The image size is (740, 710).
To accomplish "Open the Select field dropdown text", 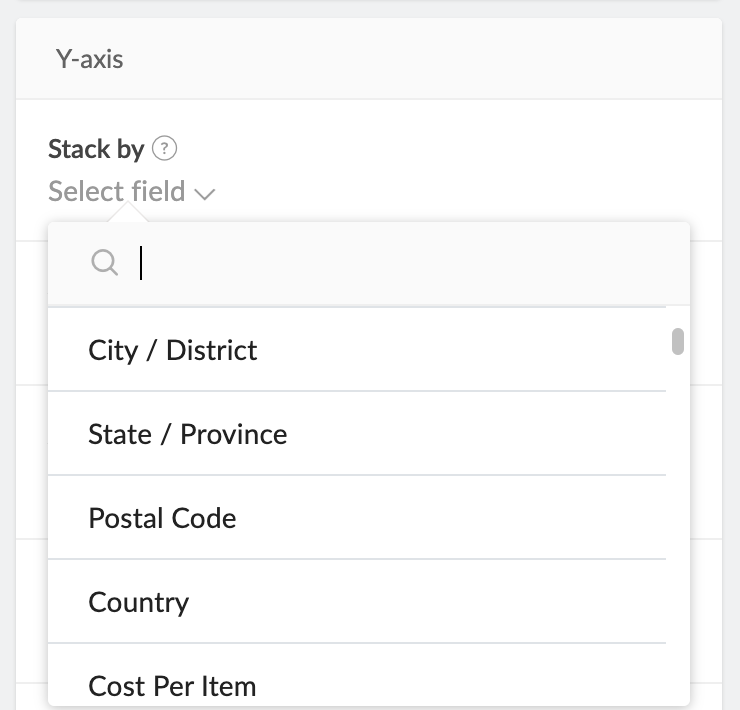I will [117, 191].
